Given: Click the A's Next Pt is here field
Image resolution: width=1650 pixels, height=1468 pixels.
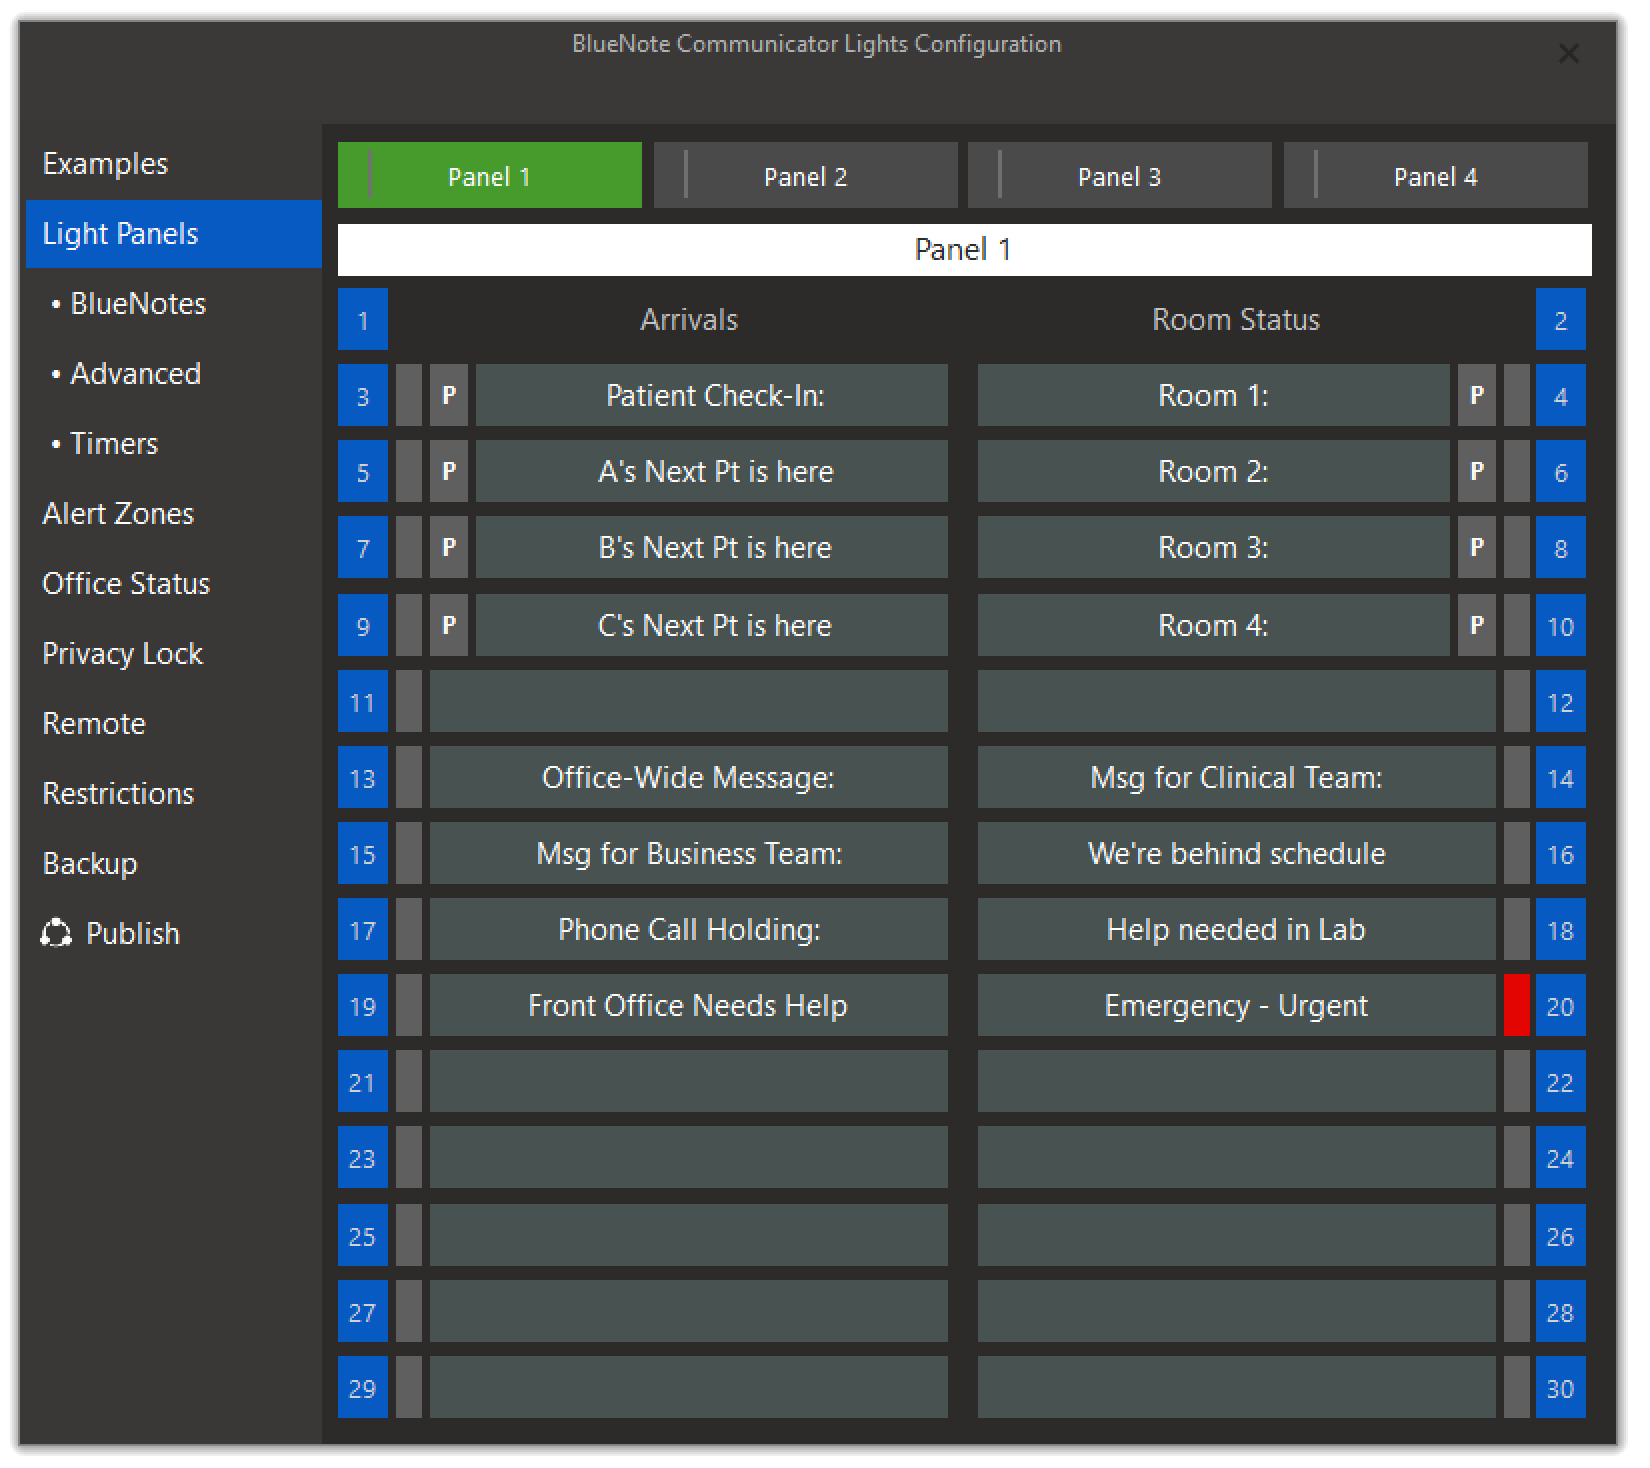Looking at the screenshot, I should point(712,471).
